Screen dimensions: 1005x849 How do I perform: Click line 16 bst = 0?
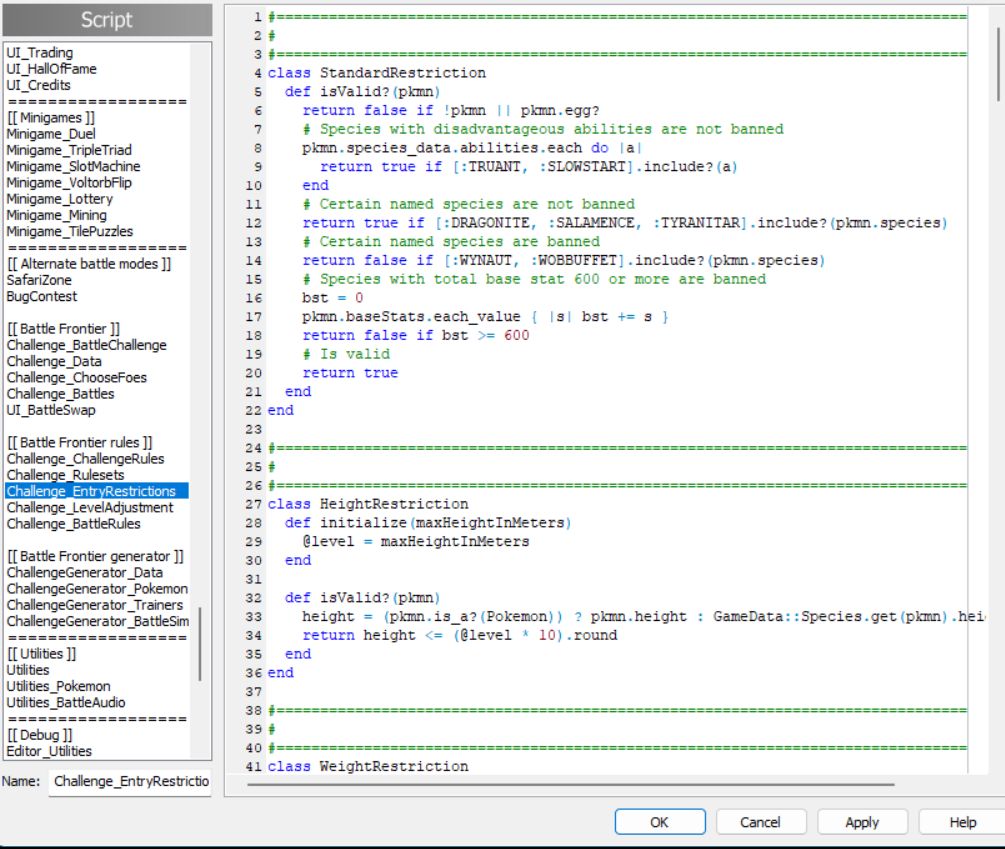pyautogui.click(x=333, y=298)
